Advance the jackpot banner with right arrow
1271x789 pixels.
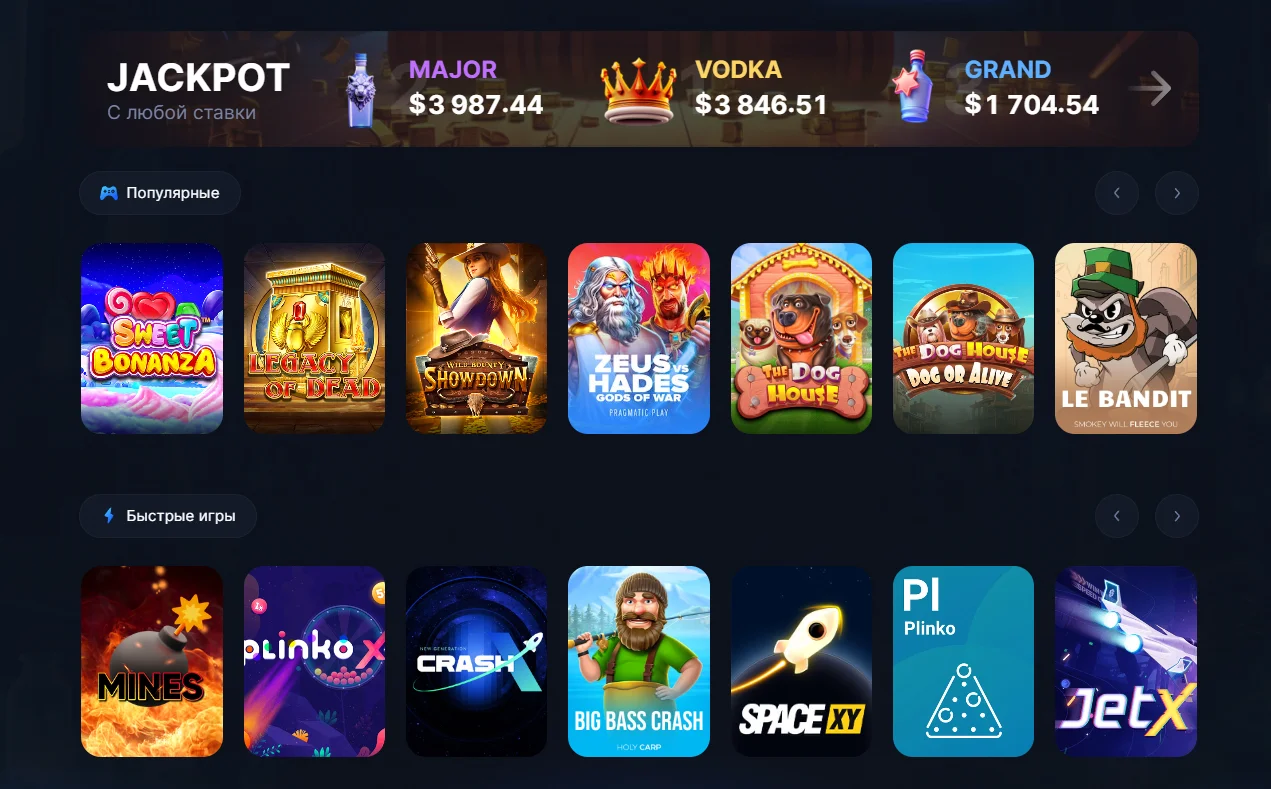tap(1150, 89)
